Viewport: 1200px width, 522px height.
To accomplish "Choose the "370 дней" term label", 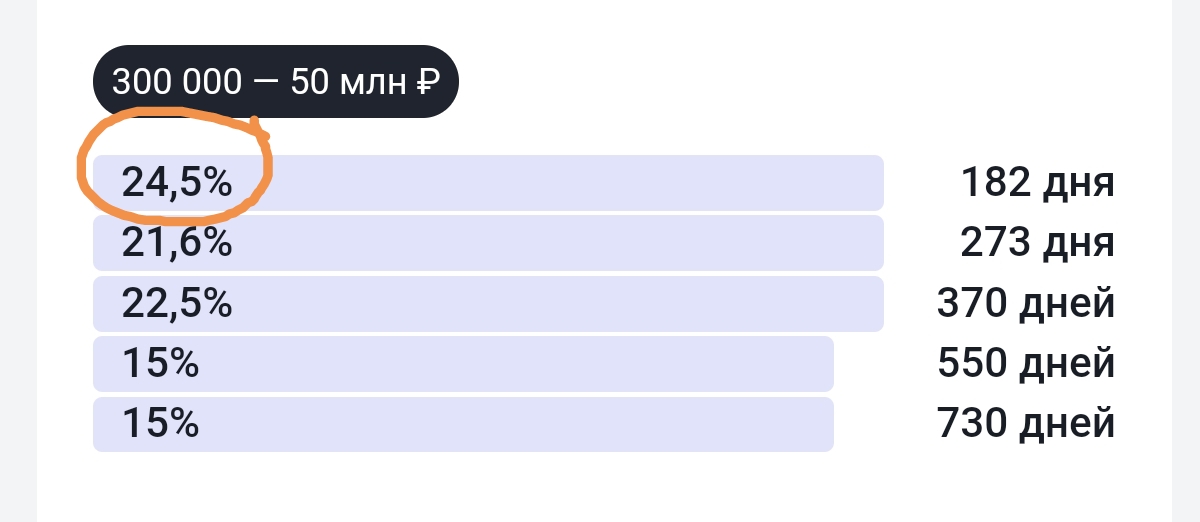I will pyautogui.click(x=1026, y=303).
